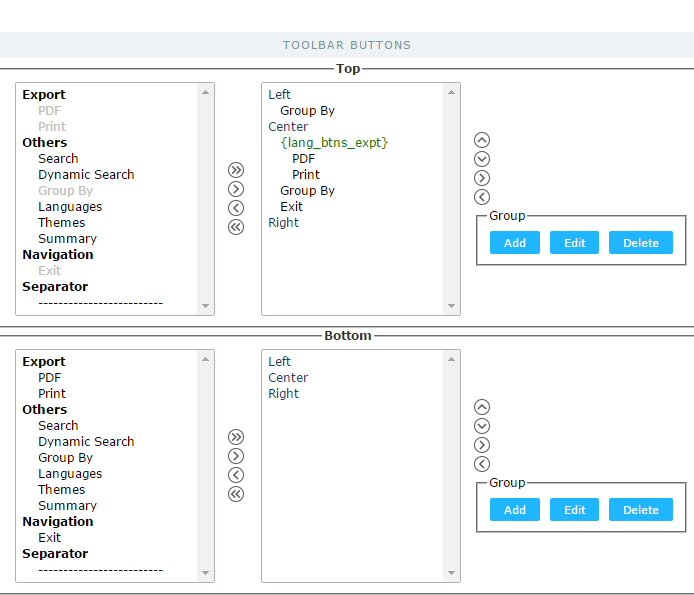This screenshot has width=694, height=595.
Task: Select Group By under Center in Top list
Action: pos(307,191)
